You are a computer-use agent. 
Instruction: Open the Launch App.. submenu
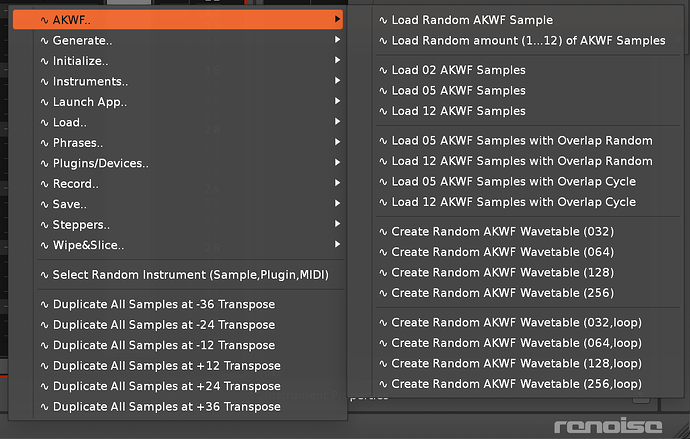(178, 102)
